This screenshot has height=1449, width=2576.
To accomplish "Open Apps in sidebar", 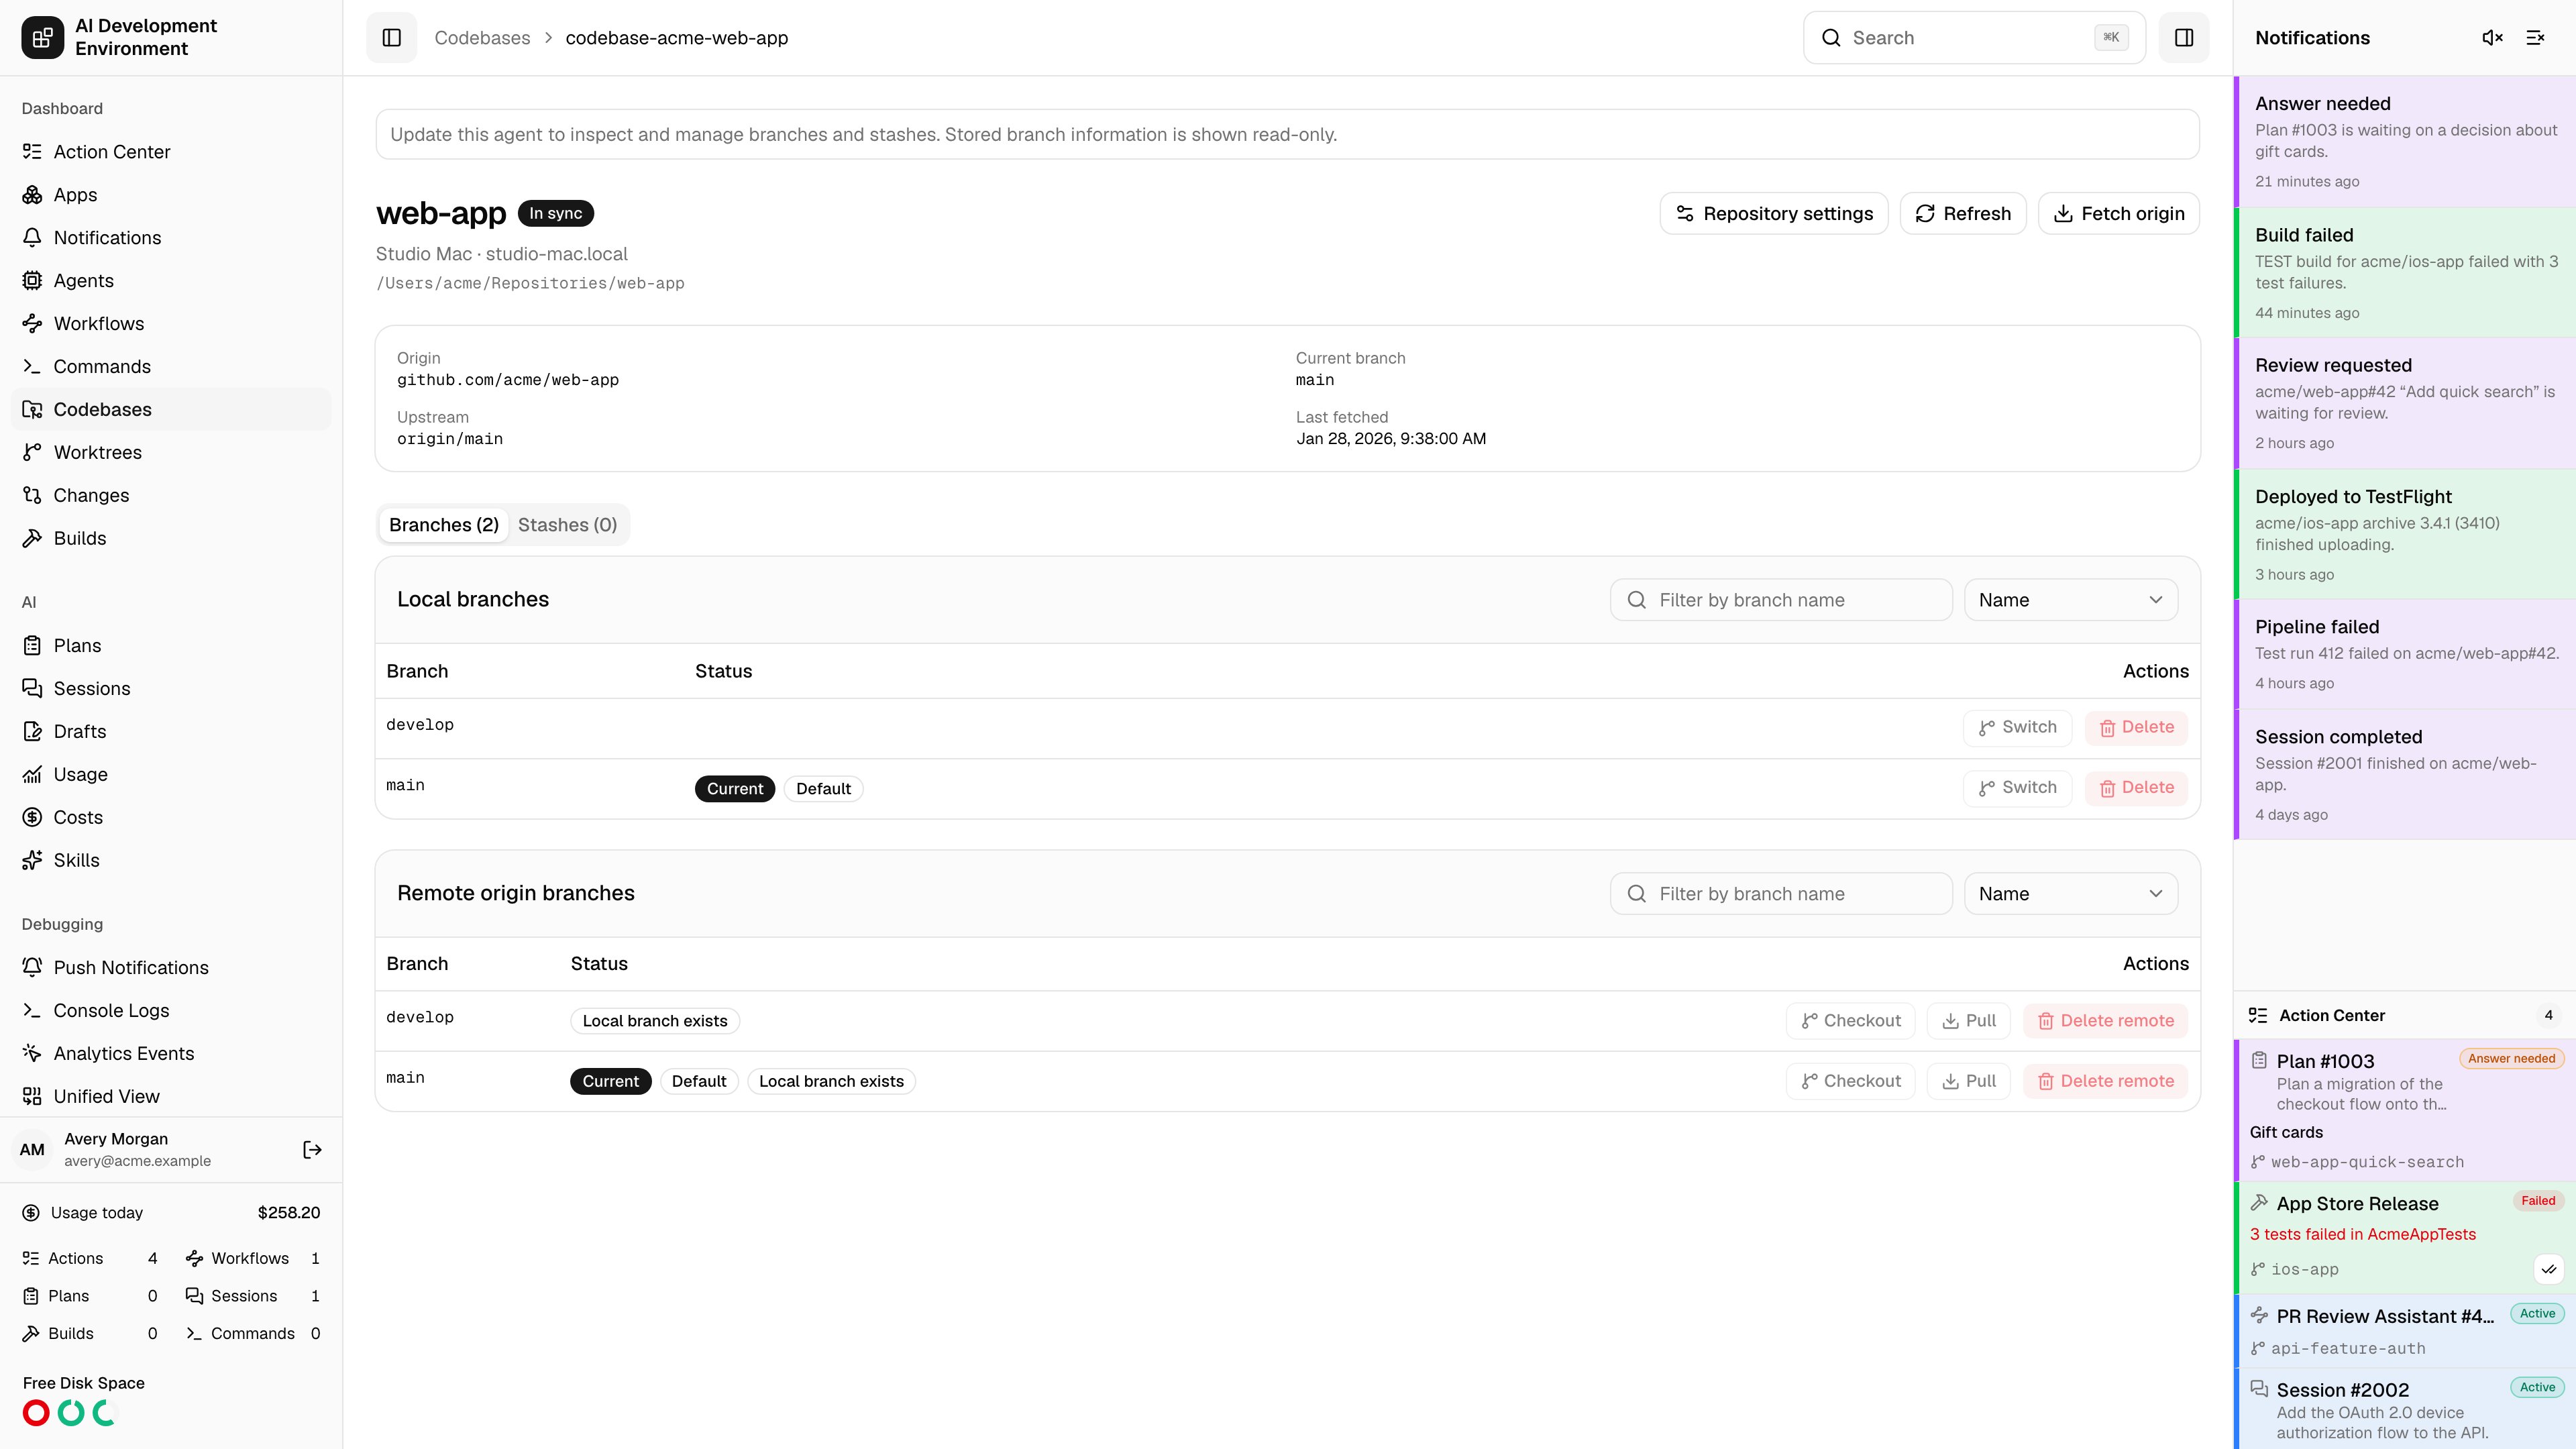I will click(171, 195).
